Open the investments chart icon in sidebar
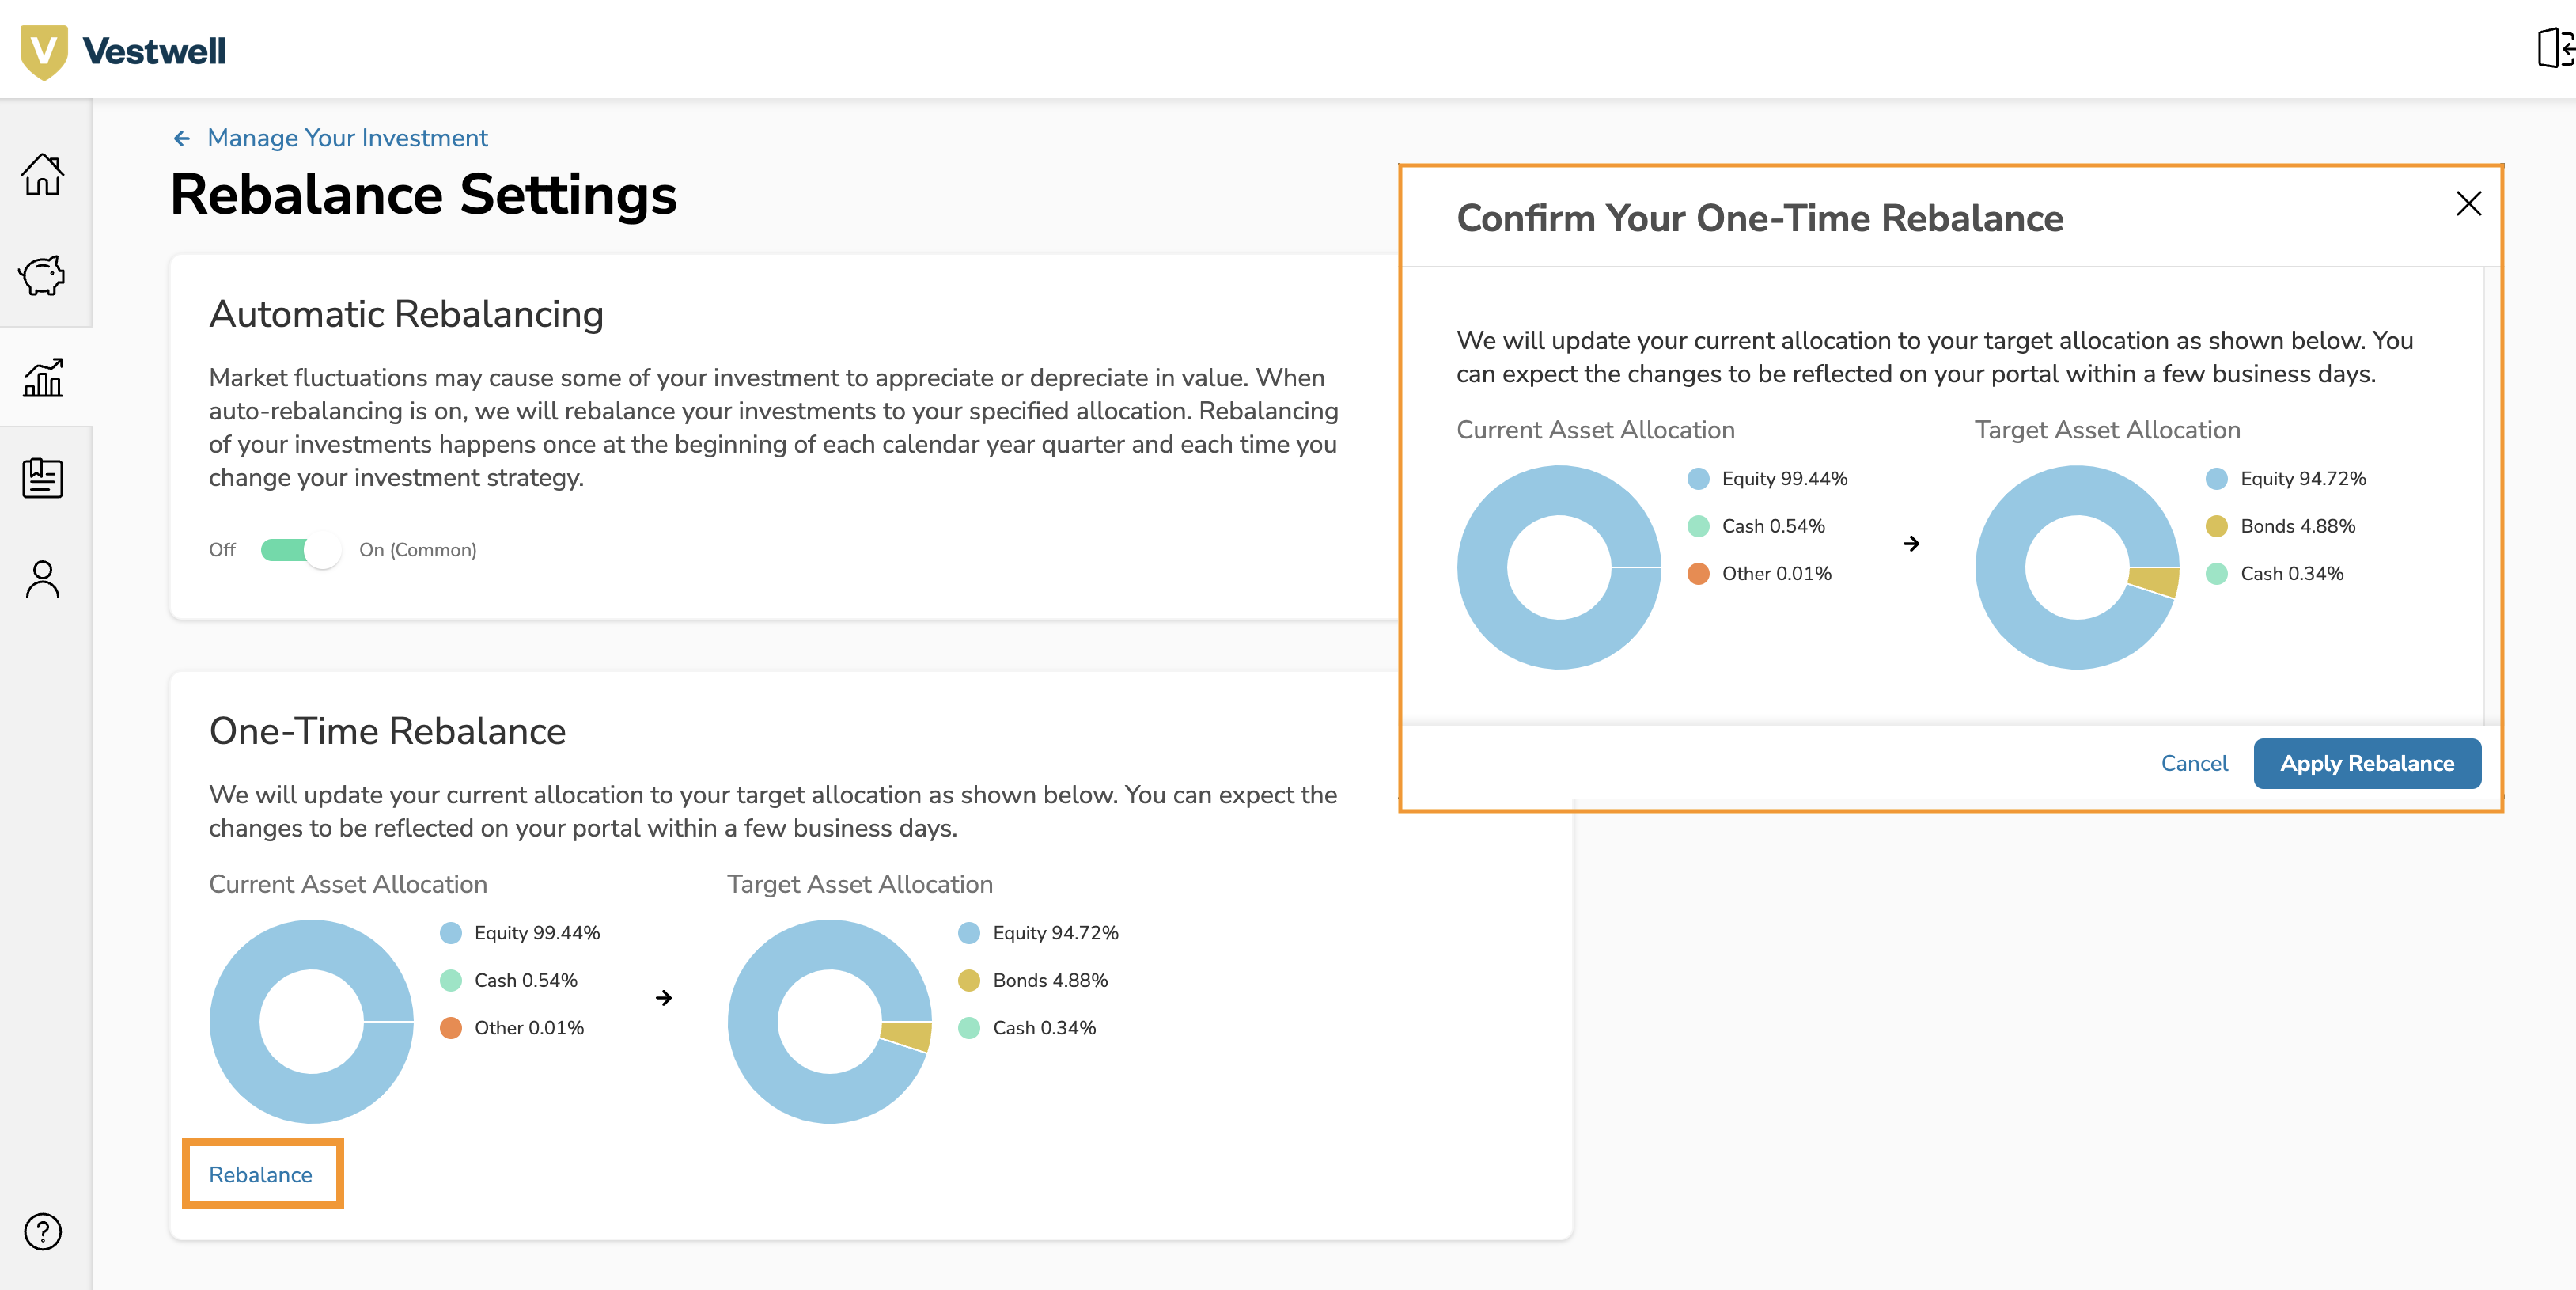The width and height of the screenshot is (2576, 1290). tap(44, 378)
